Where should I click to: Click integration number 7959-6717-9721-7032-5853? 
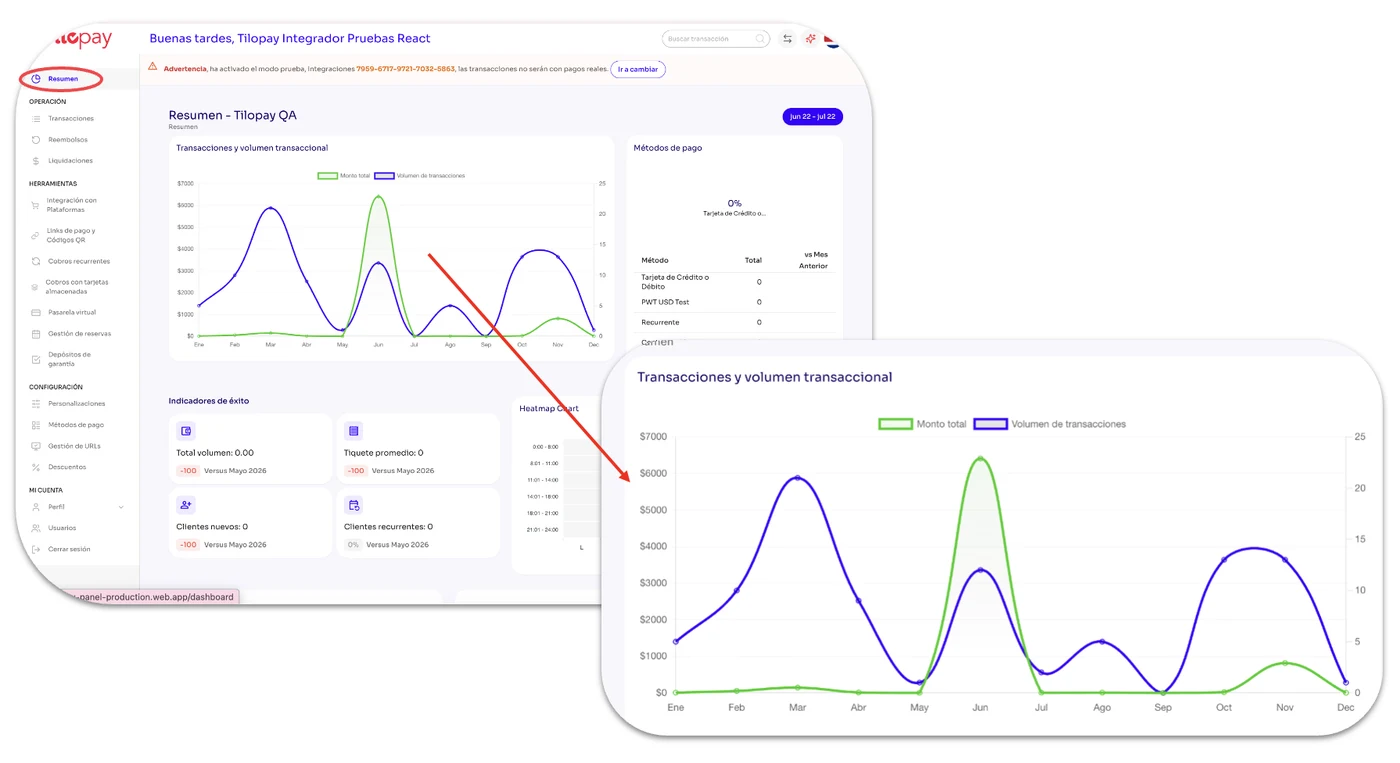tap(405, 69)
